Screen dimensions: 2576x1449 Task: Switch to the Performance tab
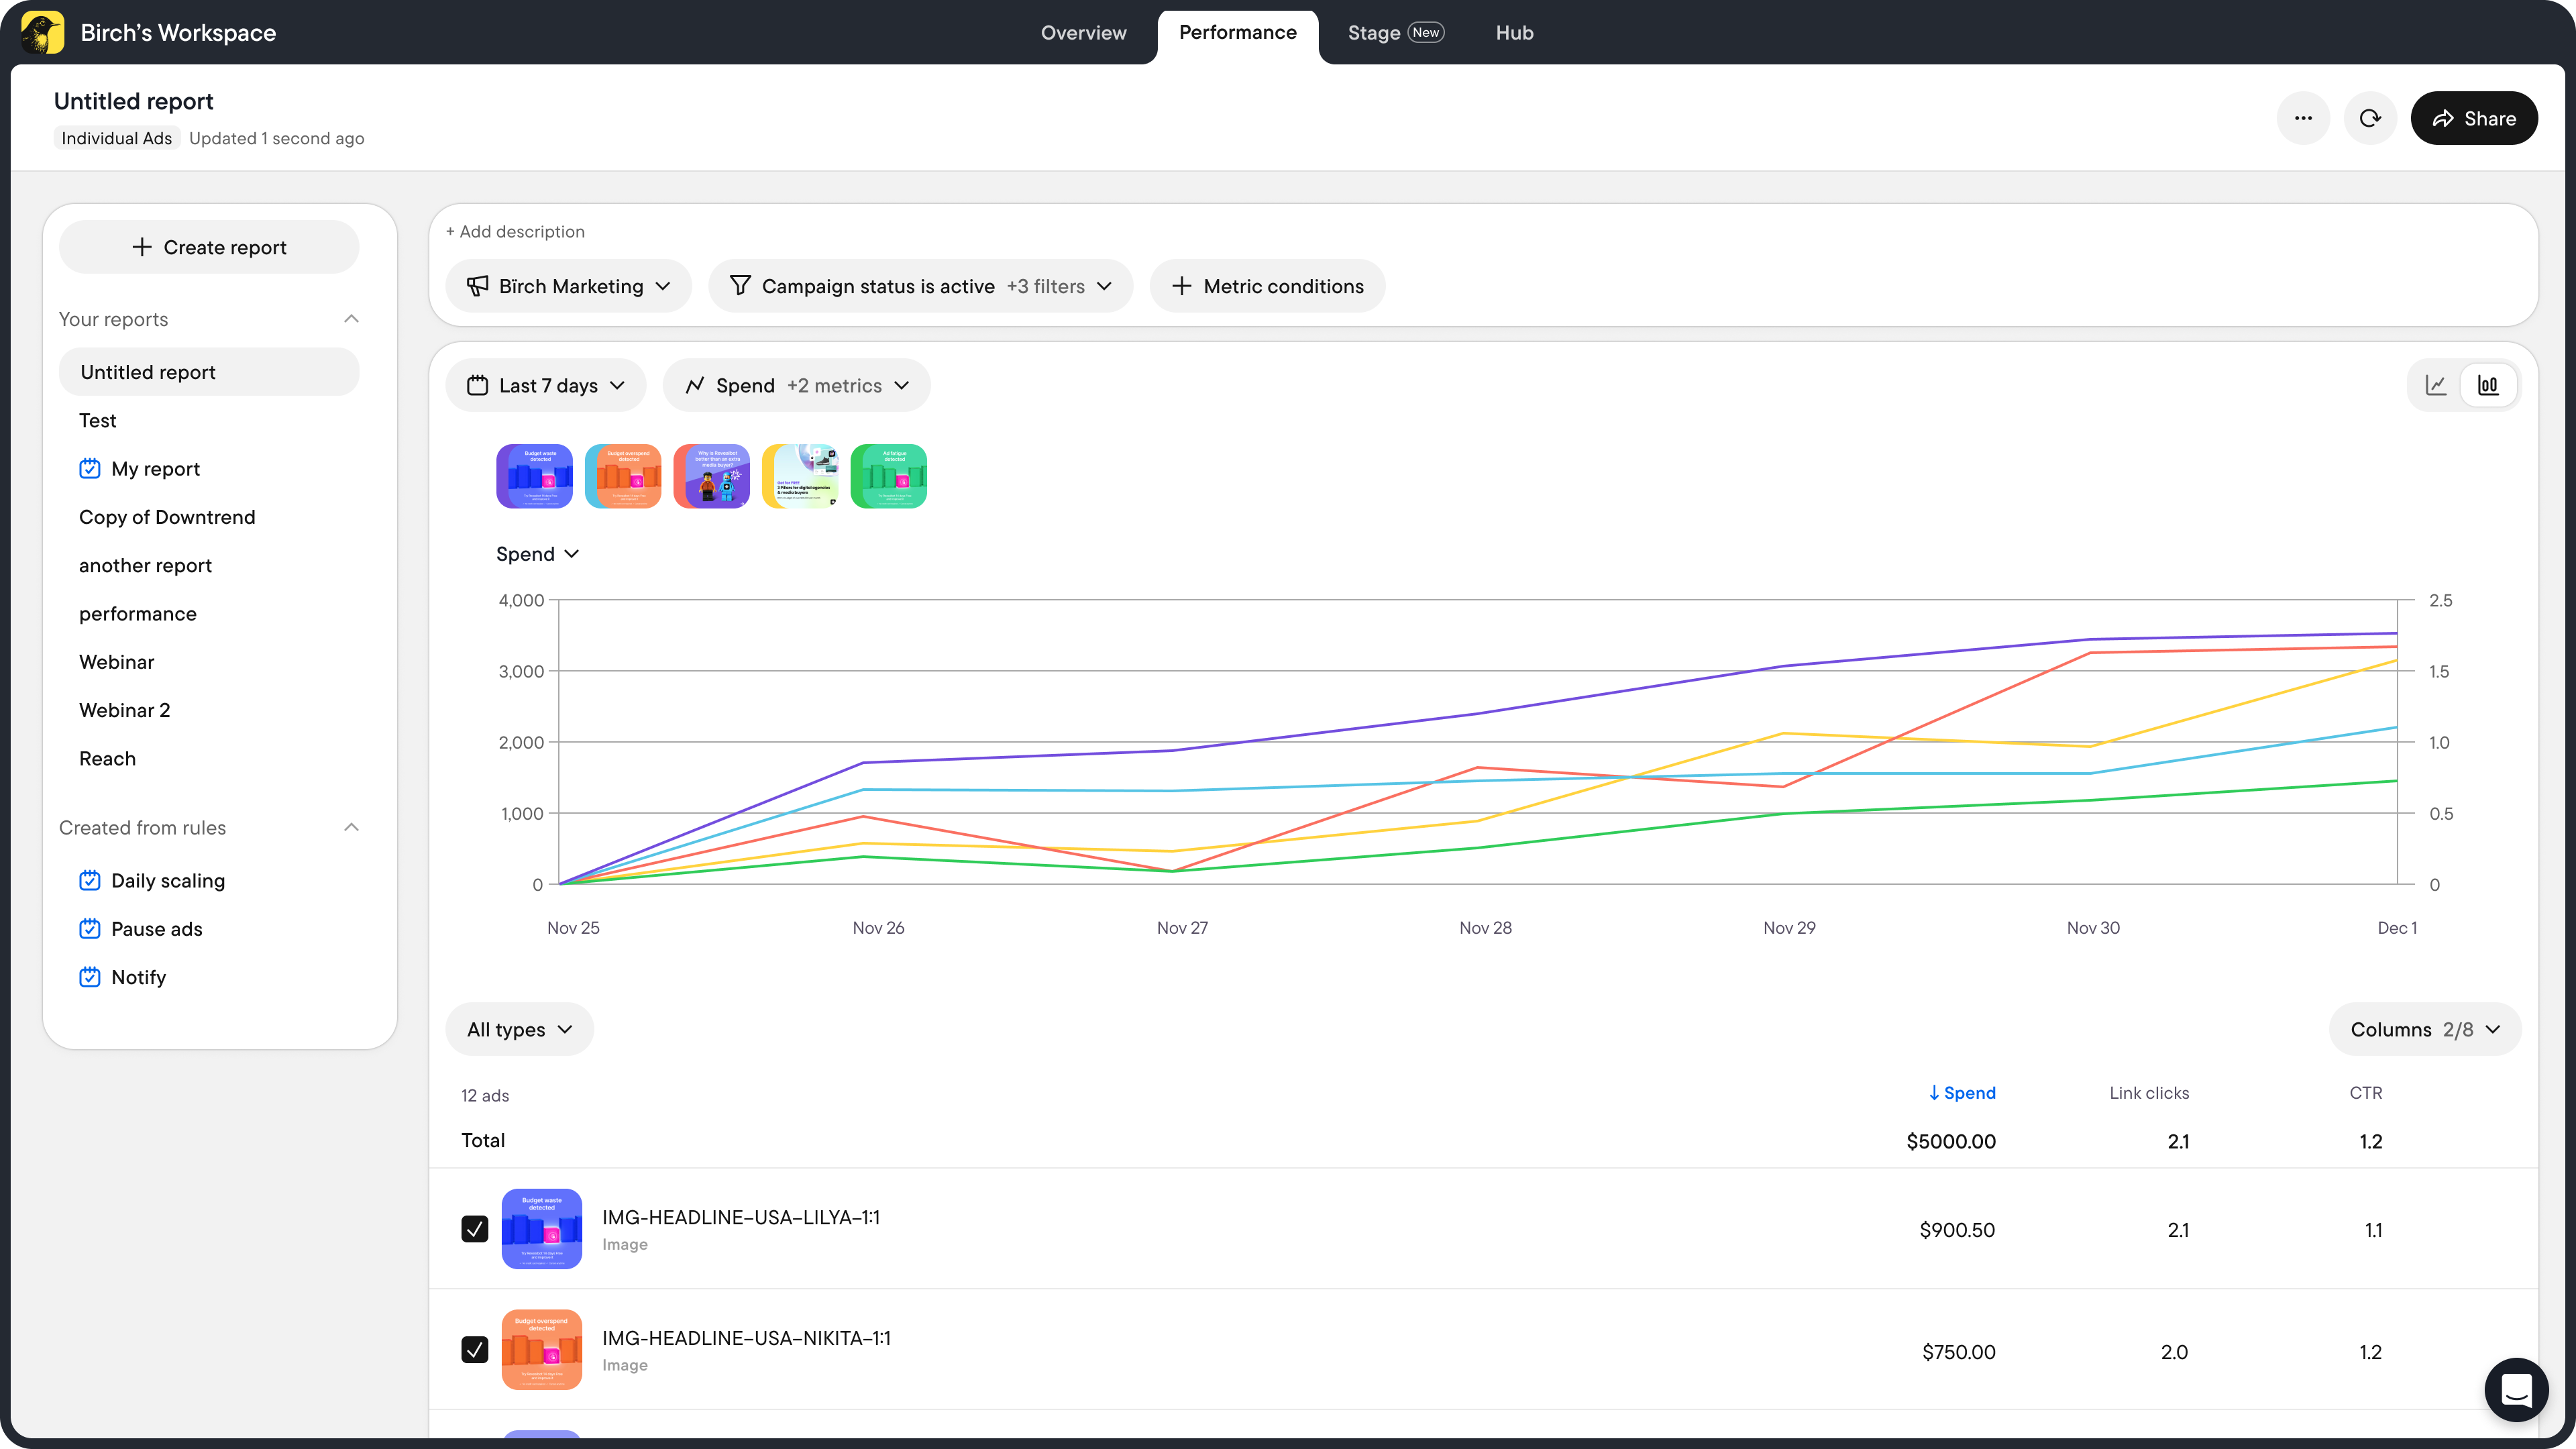coord(1238,33)
